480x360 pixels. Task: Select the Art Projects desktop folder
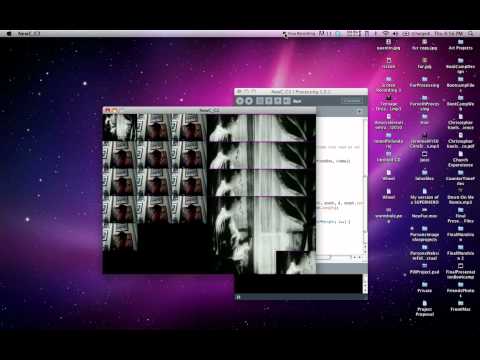460,45
